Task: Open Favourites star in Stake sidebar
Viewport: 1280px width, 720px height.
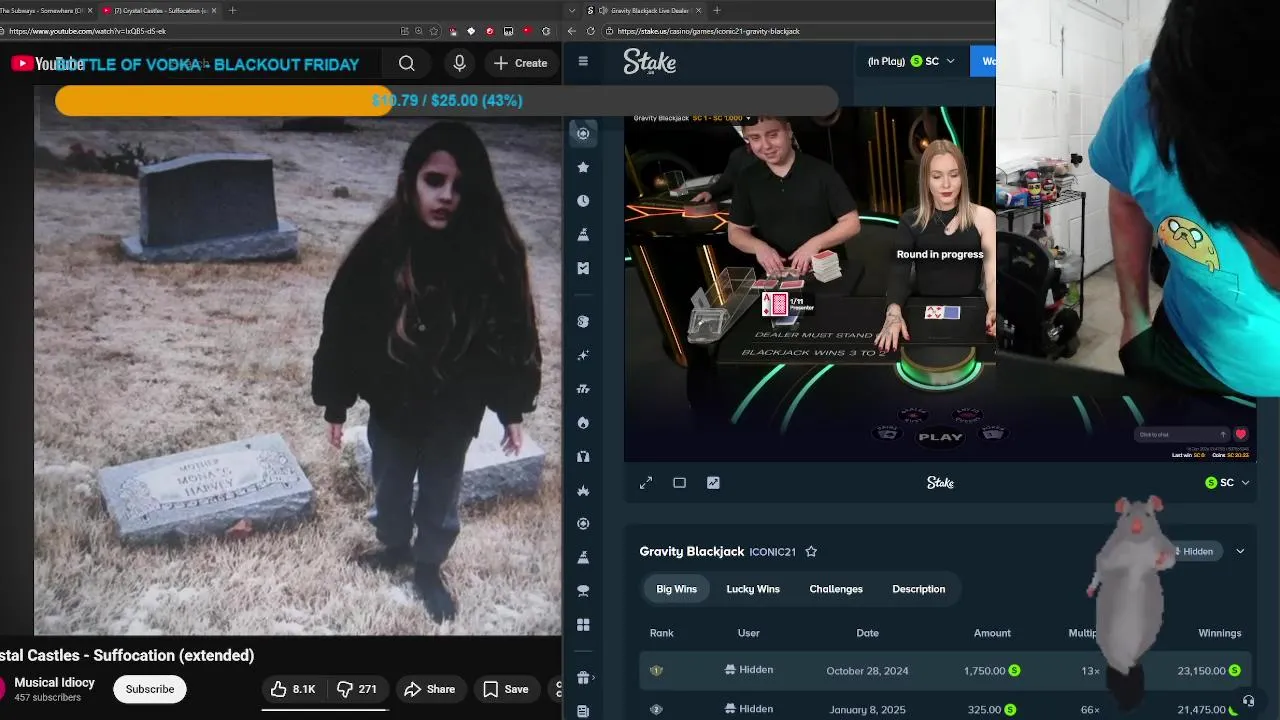Action: pos(583,167)
